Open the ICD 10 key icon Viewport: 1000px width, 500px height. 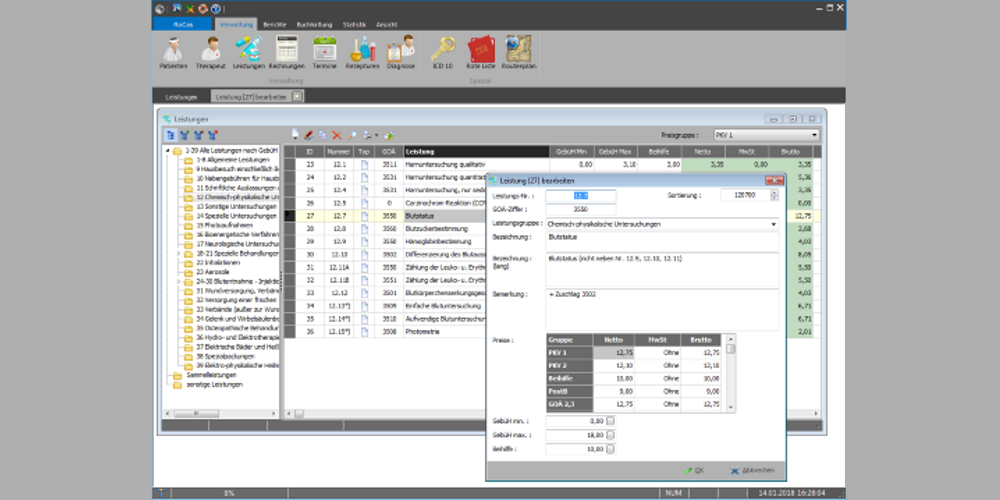tap(443, 52)
